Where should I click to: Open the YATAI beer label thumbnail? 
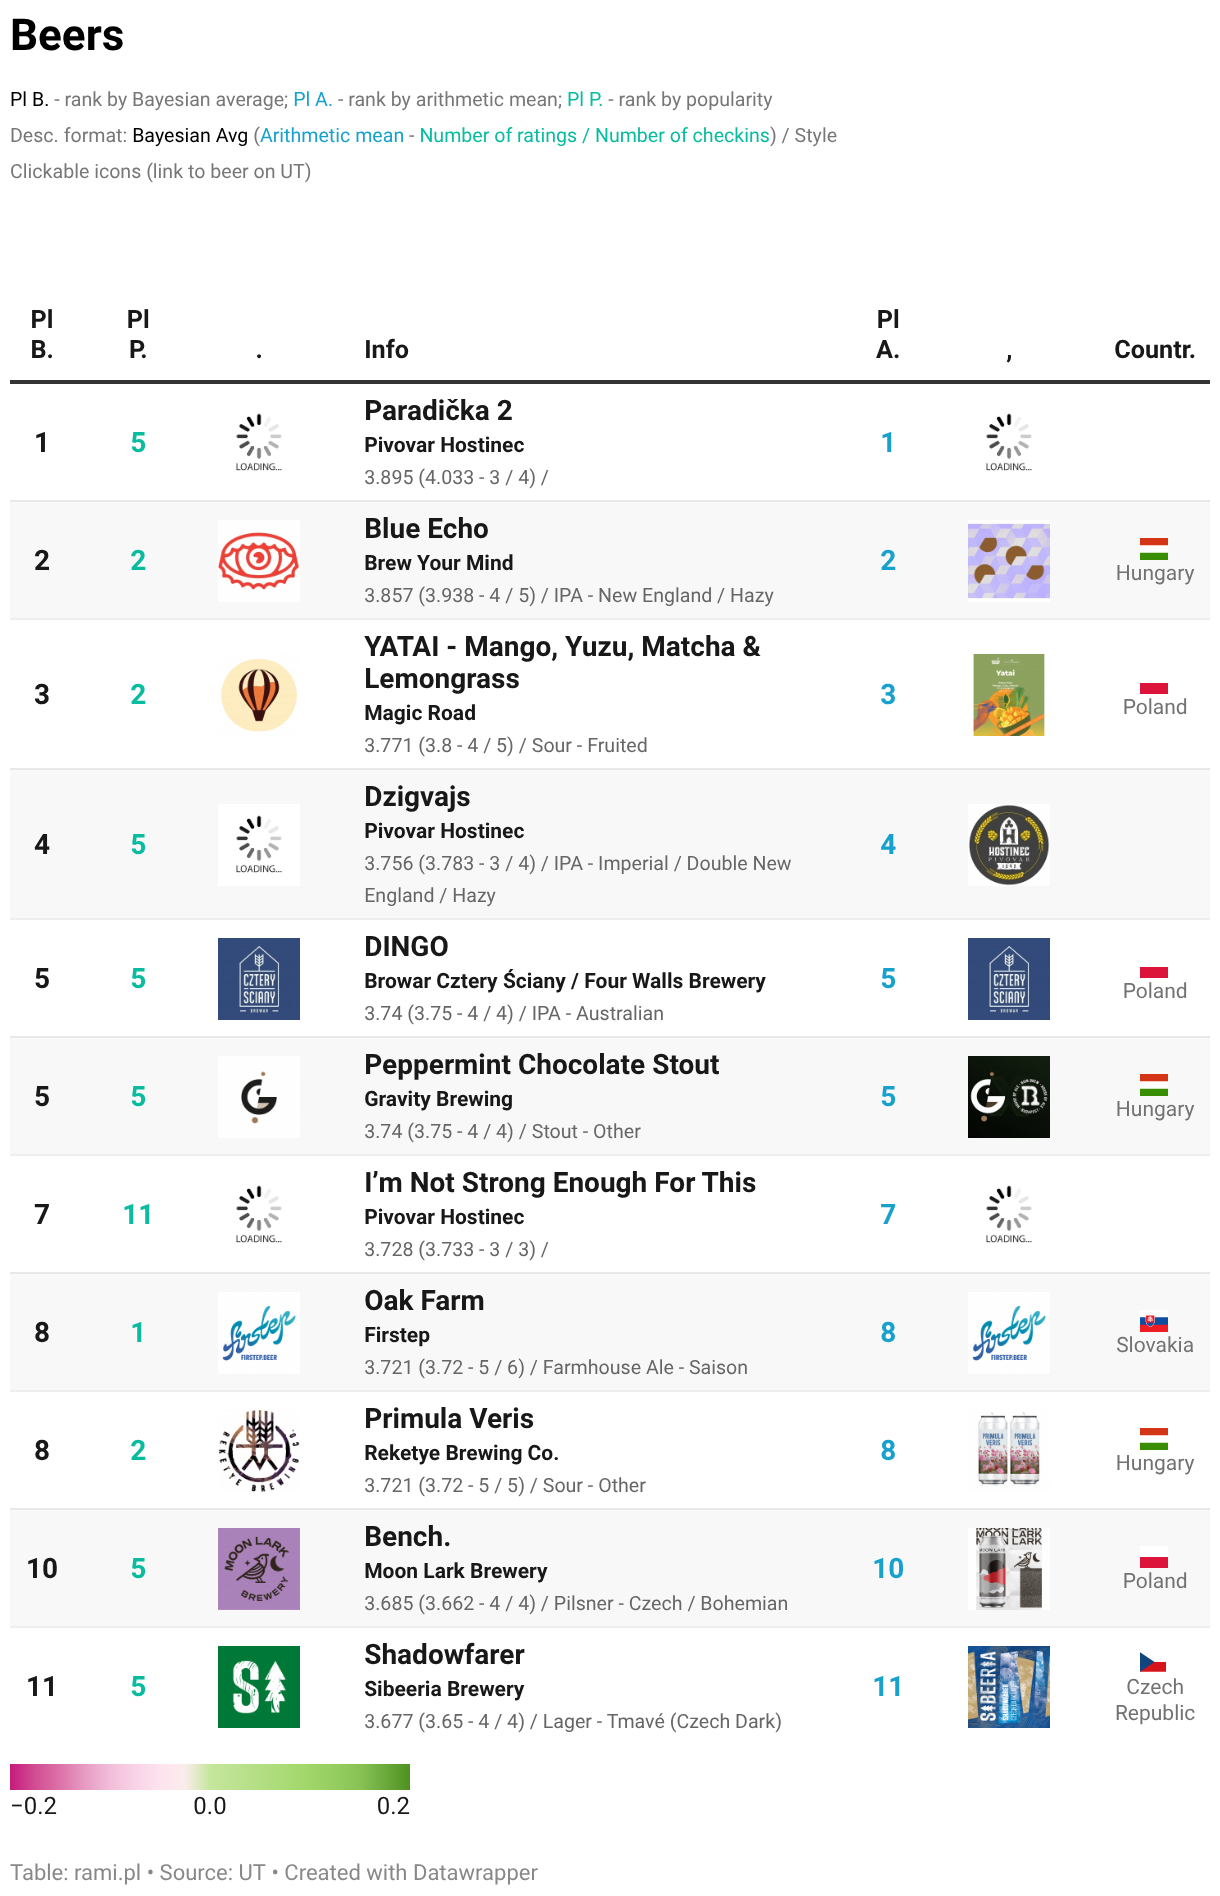pyautogui.click(x=1009, y=695)
